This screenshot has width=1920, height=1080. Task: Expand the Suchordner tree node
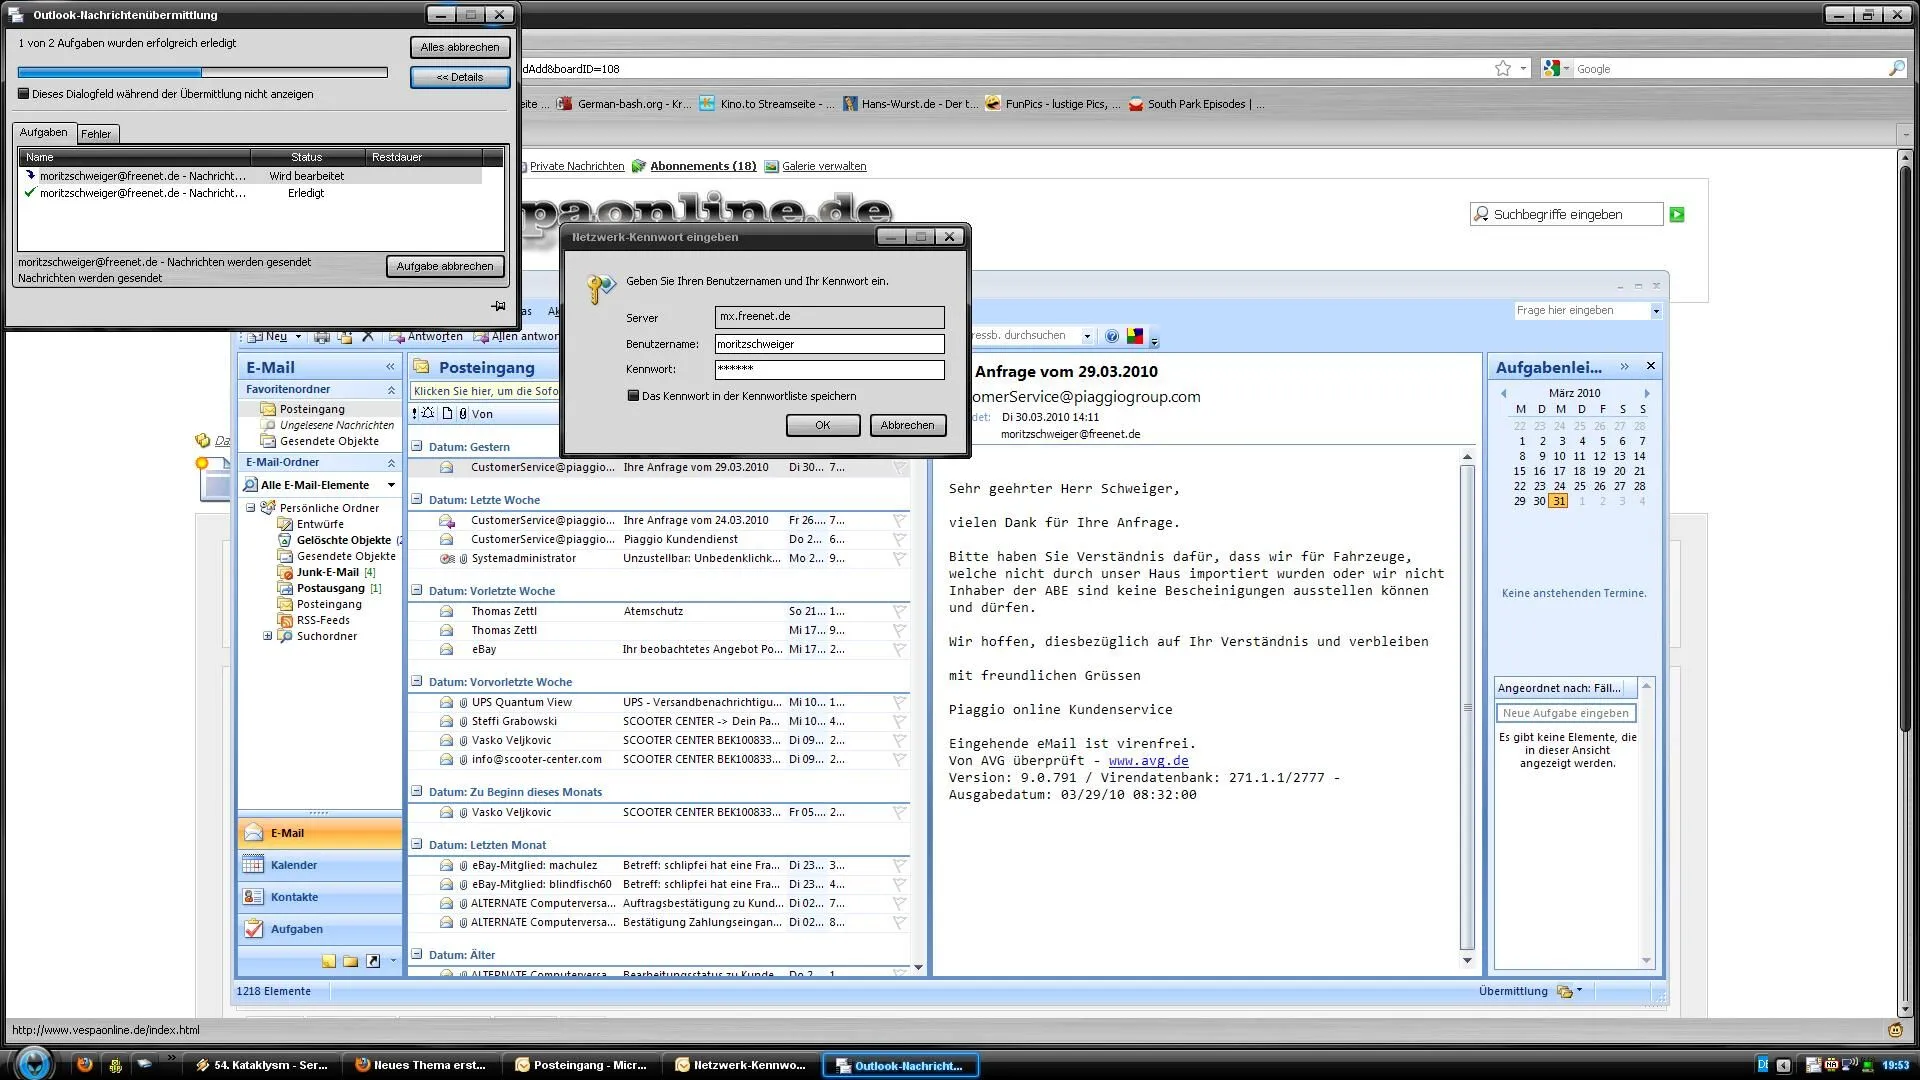tap(267, 636)
